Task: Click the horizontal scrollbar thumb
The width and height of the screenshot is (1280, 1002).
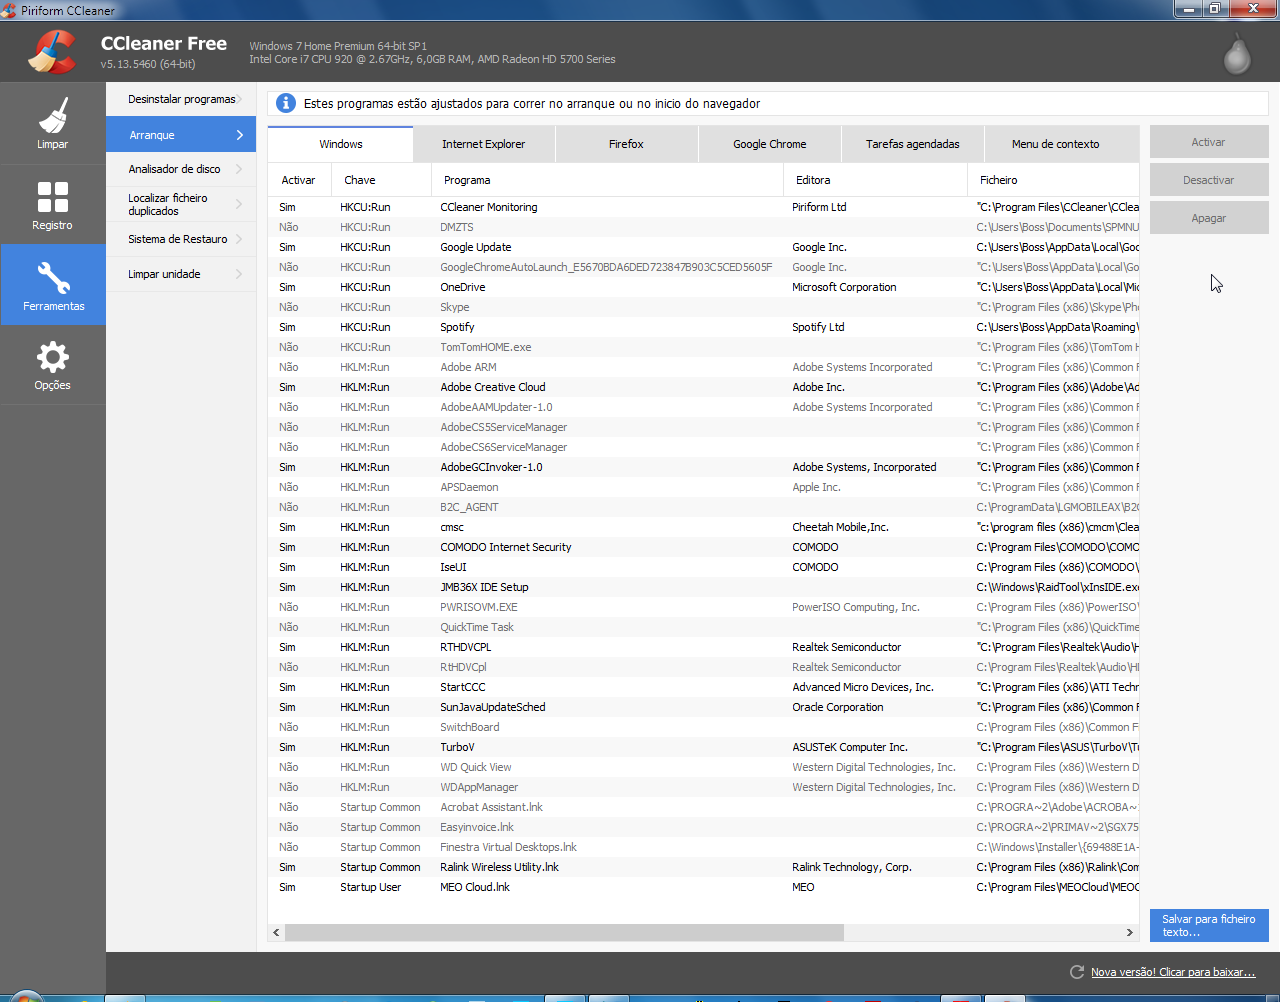Action: pyautogui.click(x=564, y=932)
